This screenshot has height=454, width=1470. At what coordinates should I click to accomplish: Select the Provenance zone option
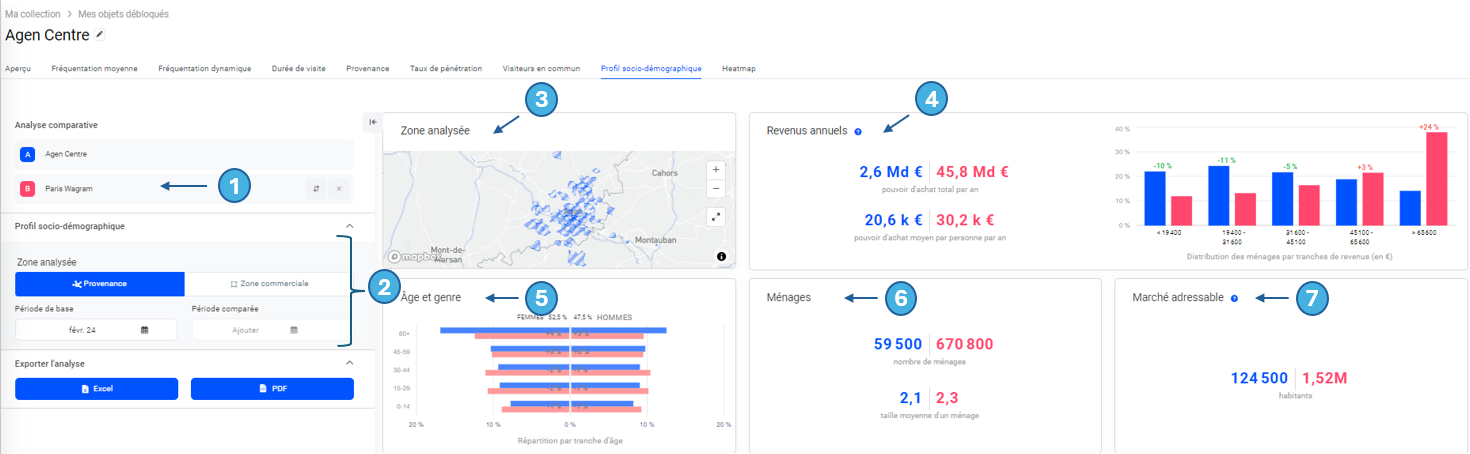(100, 284)
